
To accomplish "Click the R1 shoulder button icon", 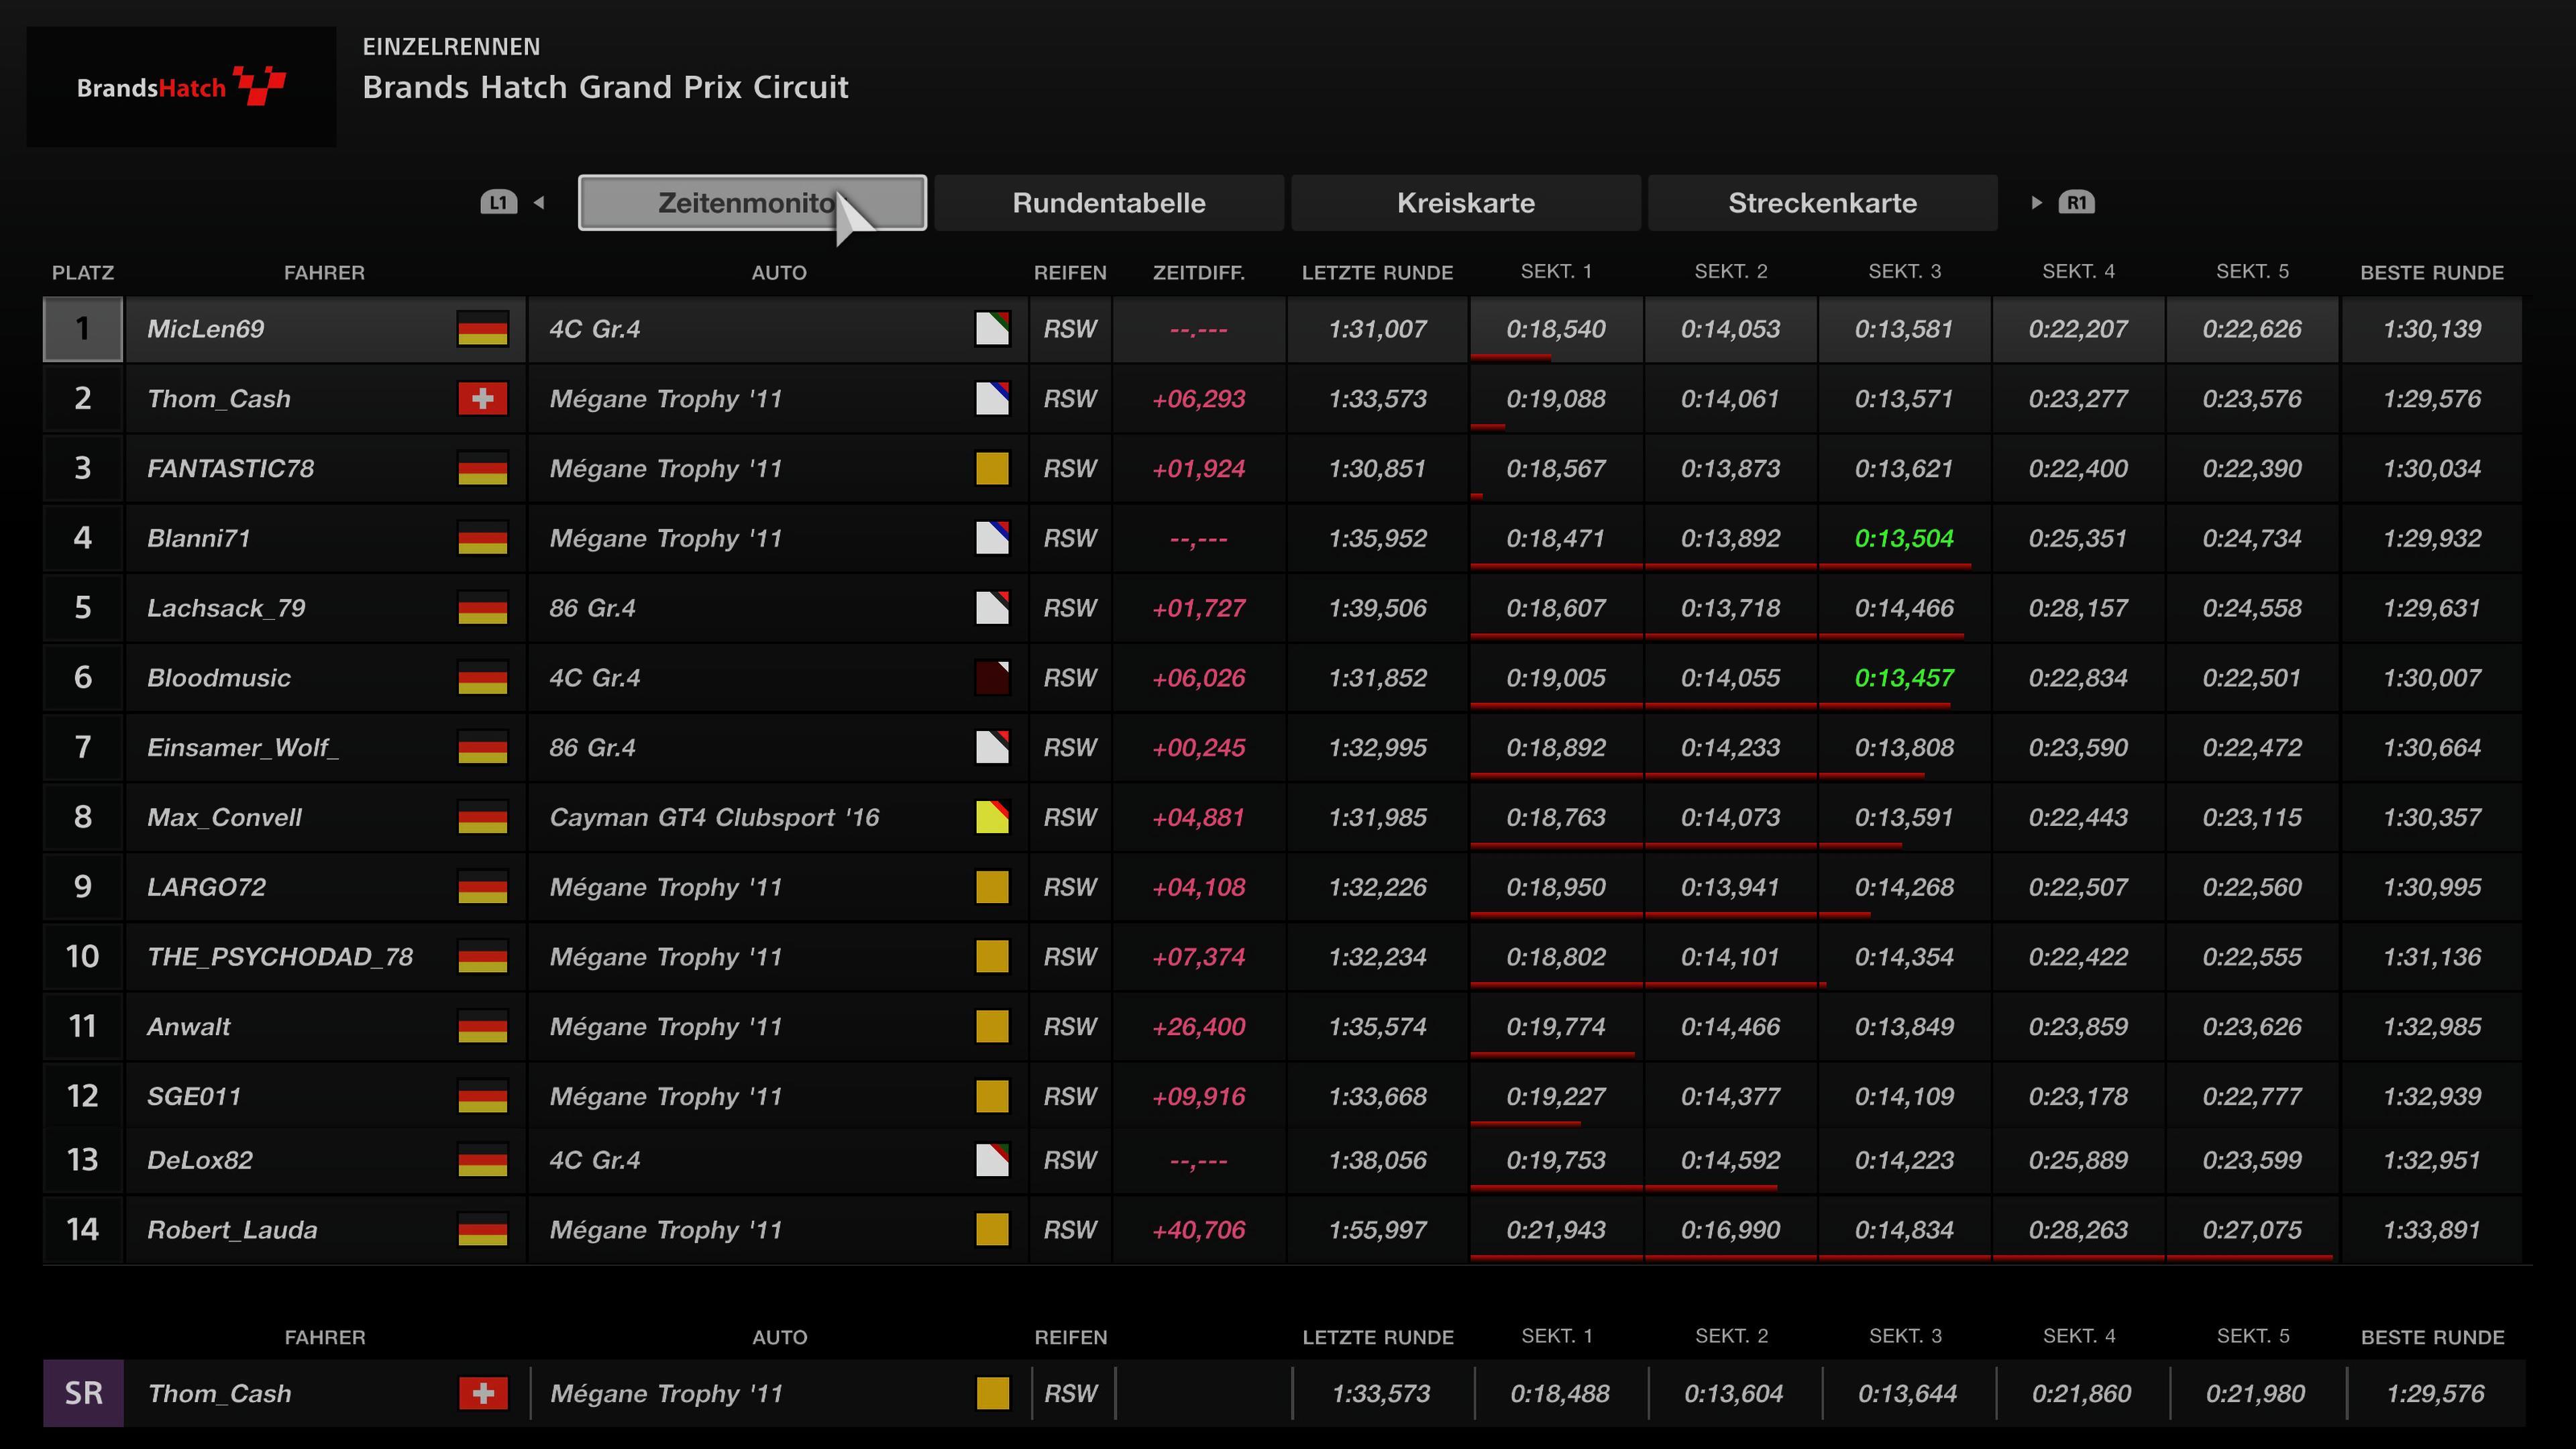I will tap(2076, 203).
